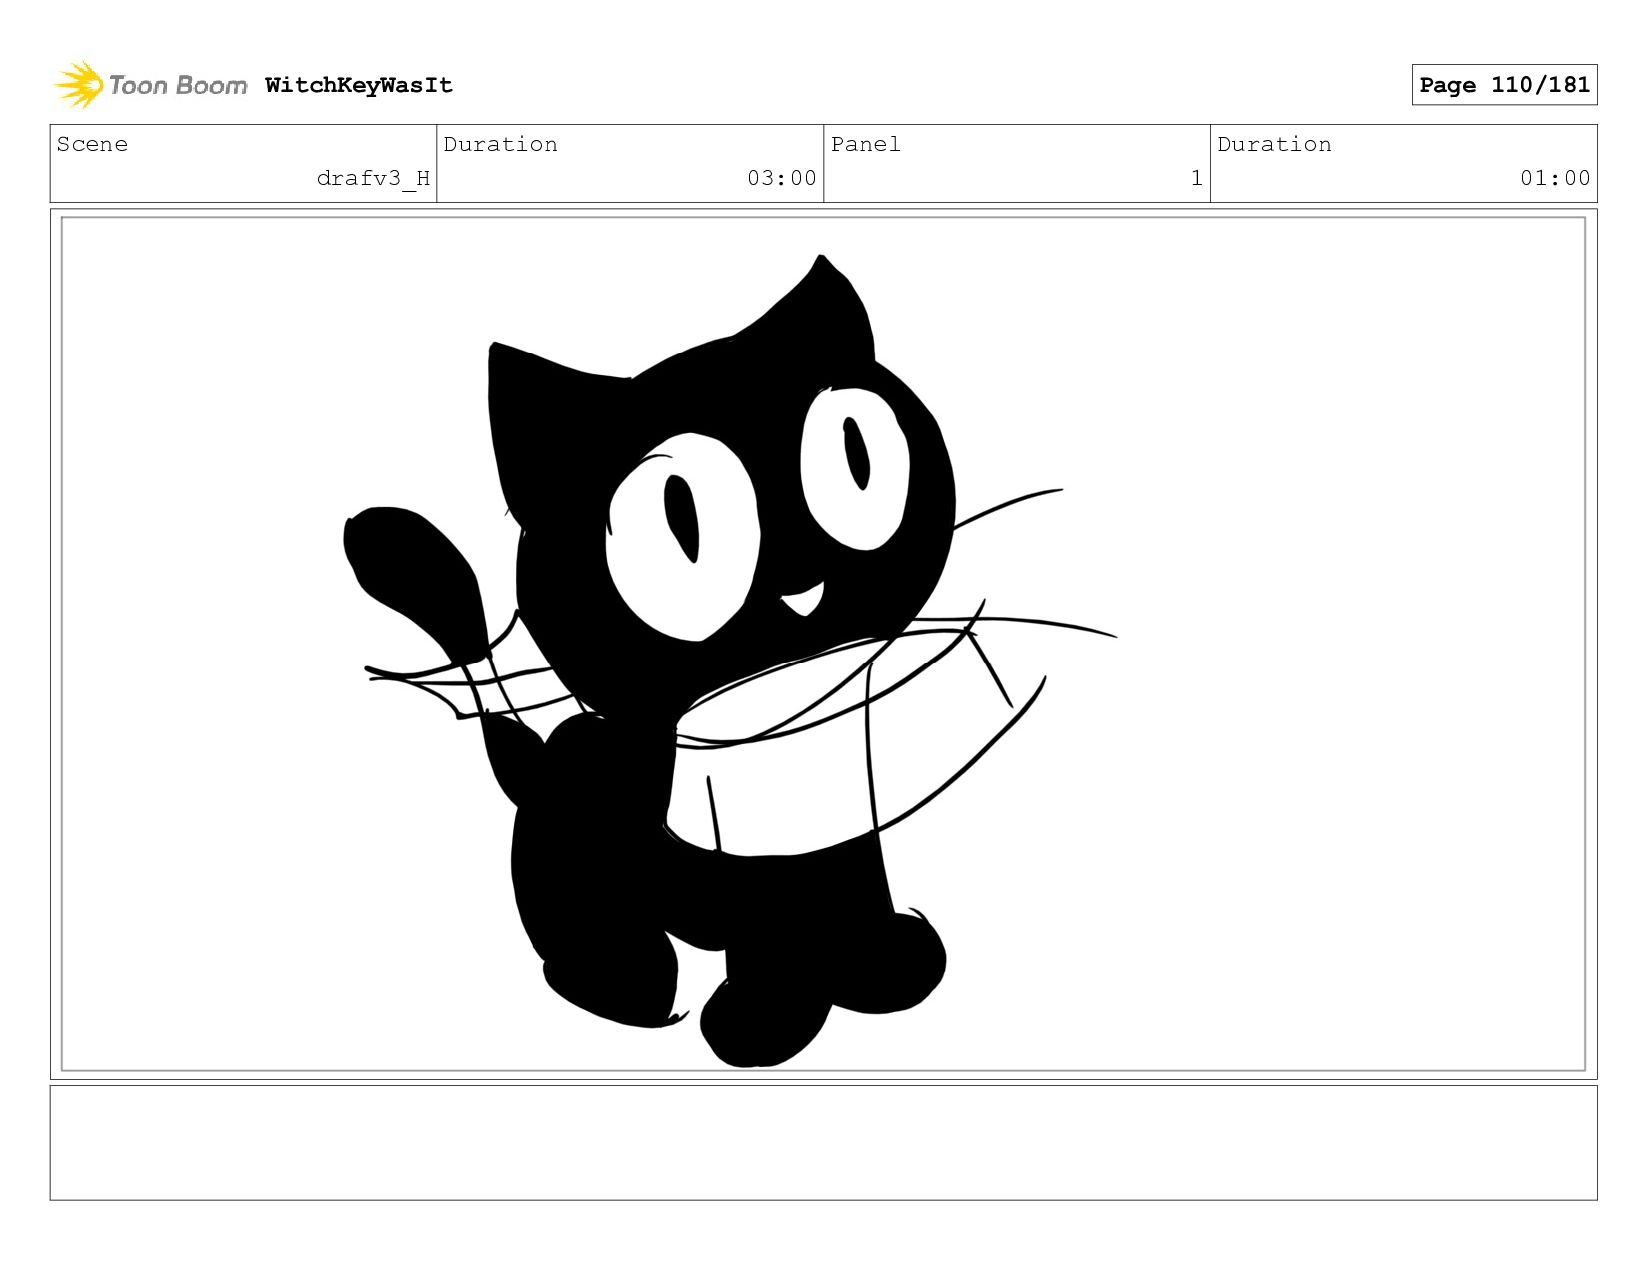This screenshot has height=1275, width=1650.
Task: Select the panel number 1
Action: pyautogui.click(x=1196, y=178)
